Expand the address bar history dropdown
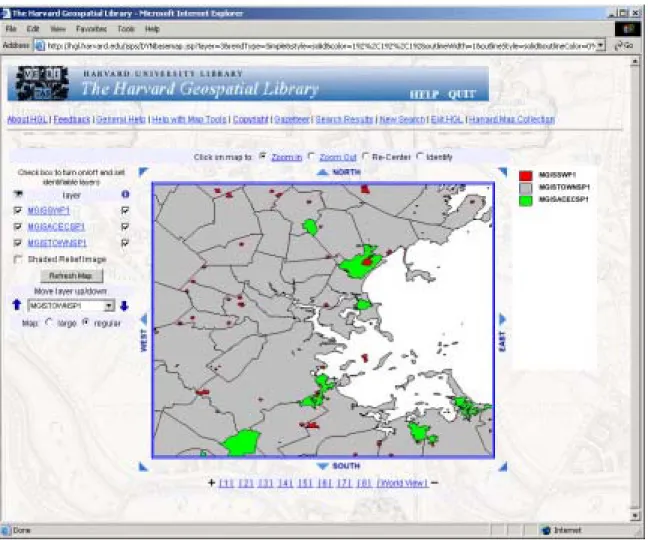 tap(601, 45)
